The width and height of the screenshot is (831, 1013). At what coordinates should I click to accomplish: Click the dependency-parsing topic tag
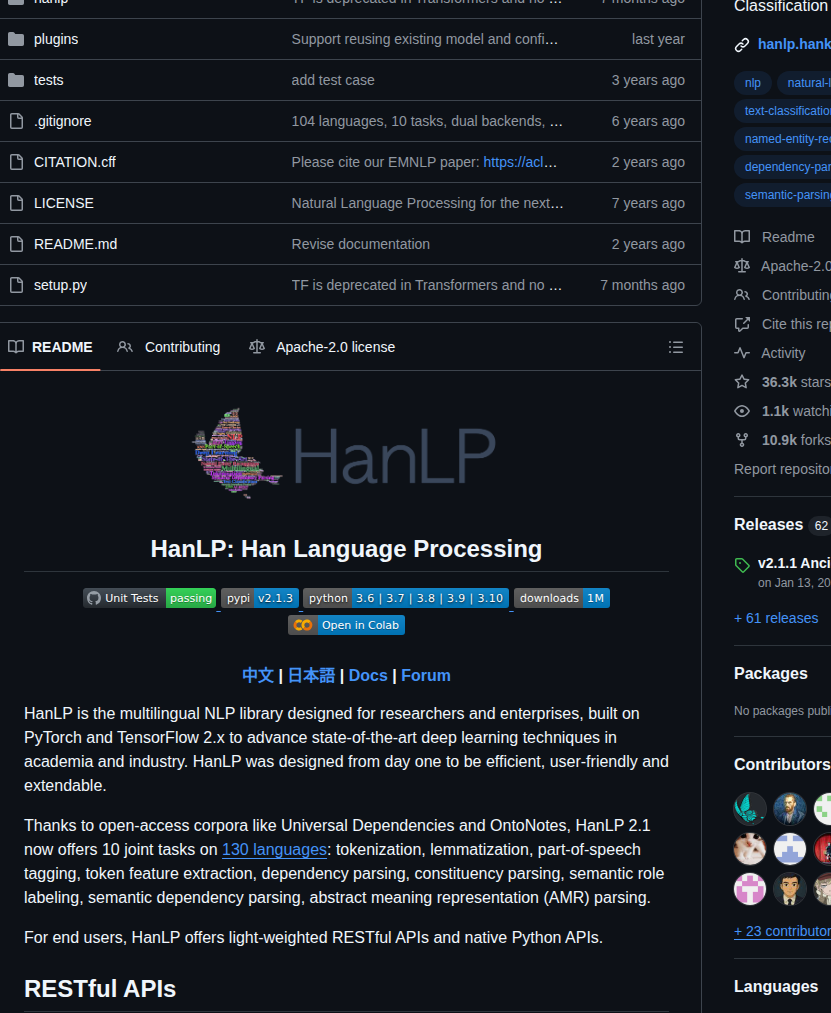783,167
